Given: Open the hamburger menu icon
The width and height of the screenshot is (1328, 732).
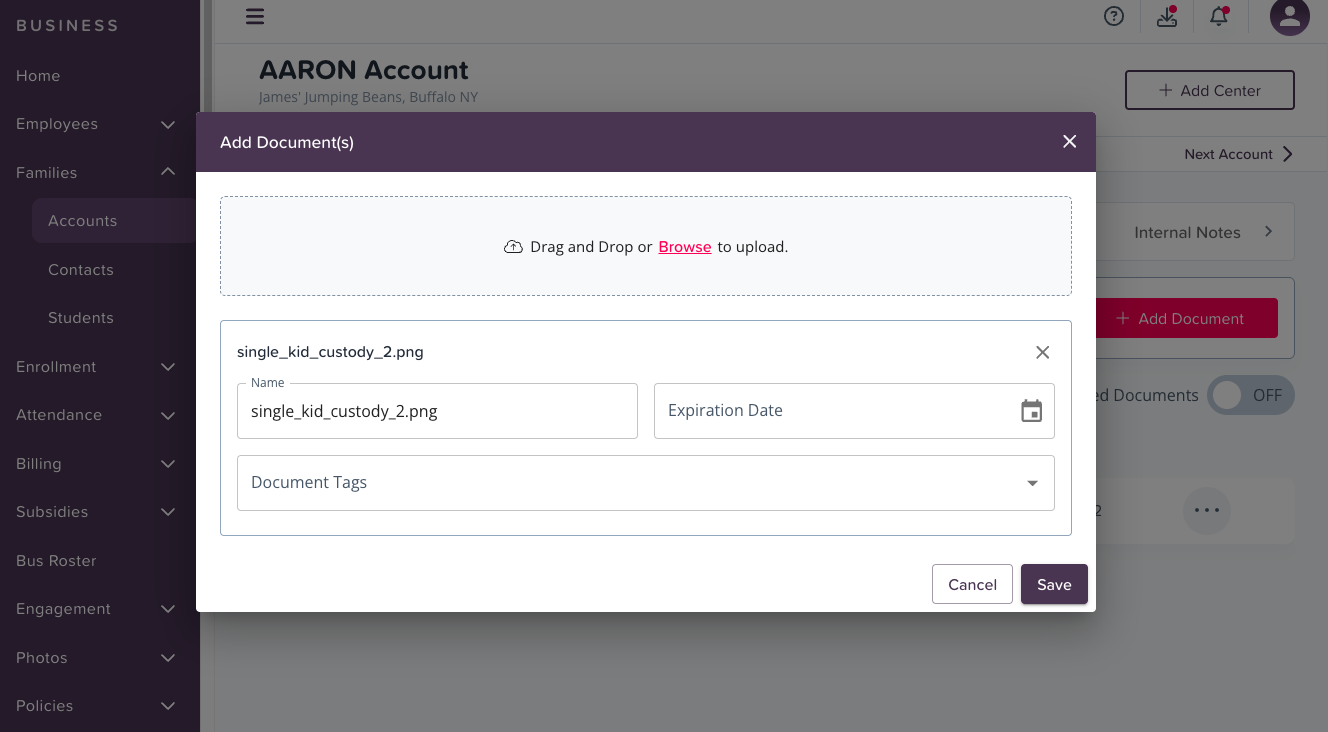Looking at the screenshot, I should coord(255,16).
